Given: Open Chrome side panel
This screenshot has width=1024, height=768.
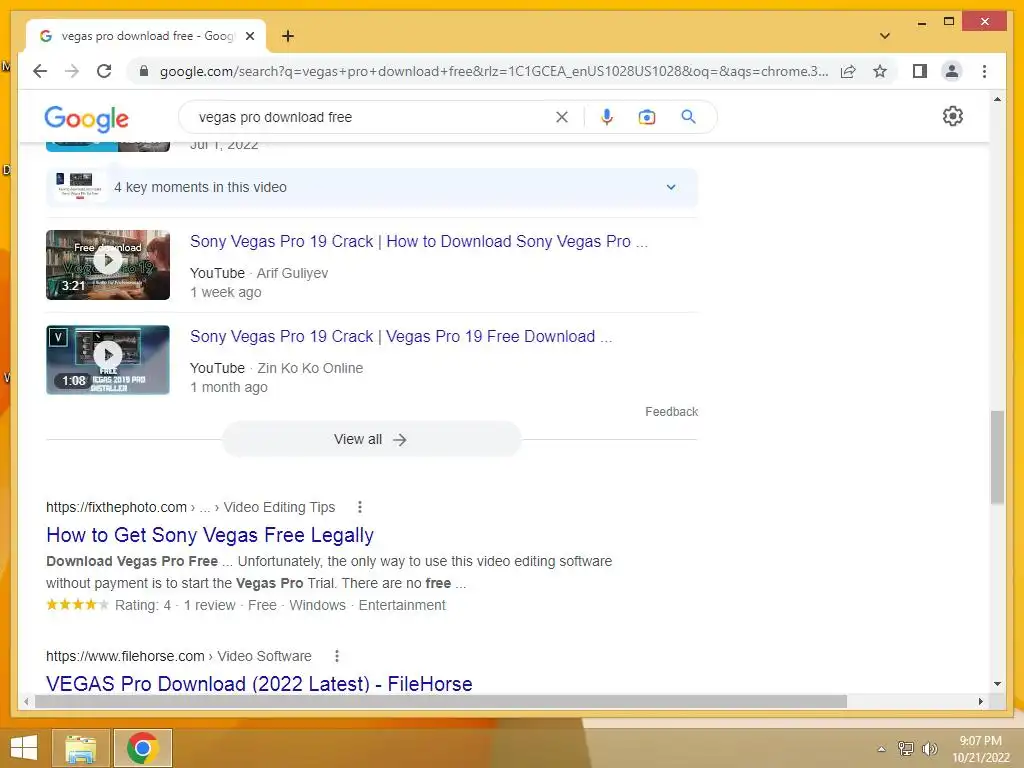Looking at the screenshot, I should click(x=920, y=71).
